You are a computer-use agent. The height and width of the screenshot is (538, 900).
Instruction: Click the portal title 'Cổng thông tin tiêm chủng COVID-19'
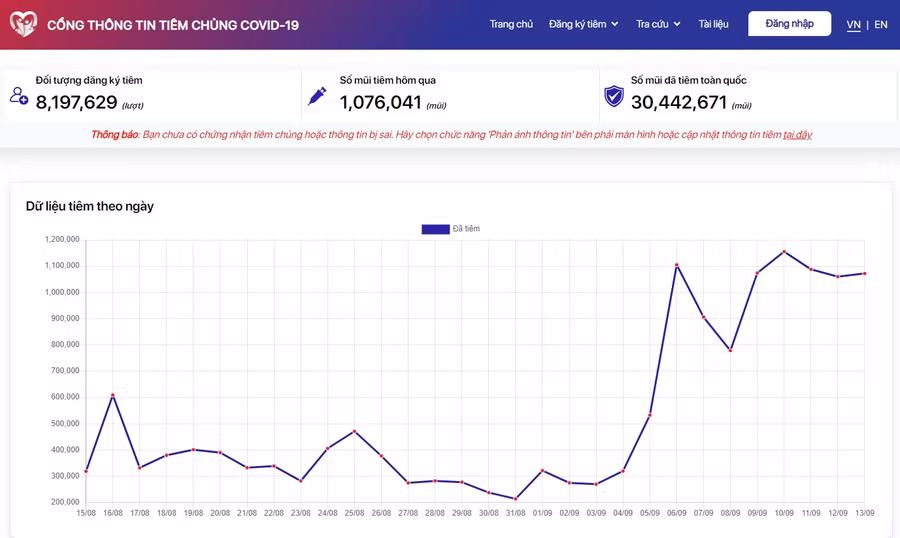(173, 25)
